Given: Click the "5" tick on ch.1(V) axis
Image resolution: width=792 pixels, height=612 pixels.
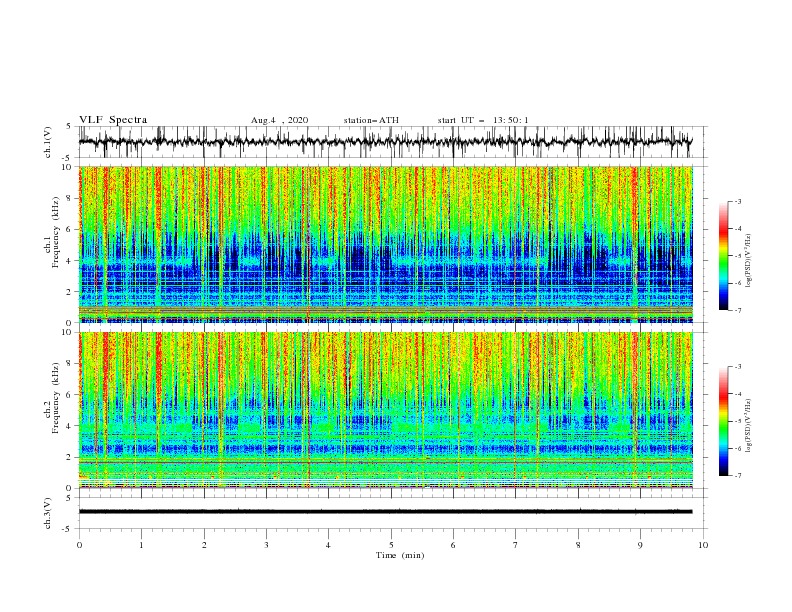Looking at the screenshot, I should click(69, 127).
